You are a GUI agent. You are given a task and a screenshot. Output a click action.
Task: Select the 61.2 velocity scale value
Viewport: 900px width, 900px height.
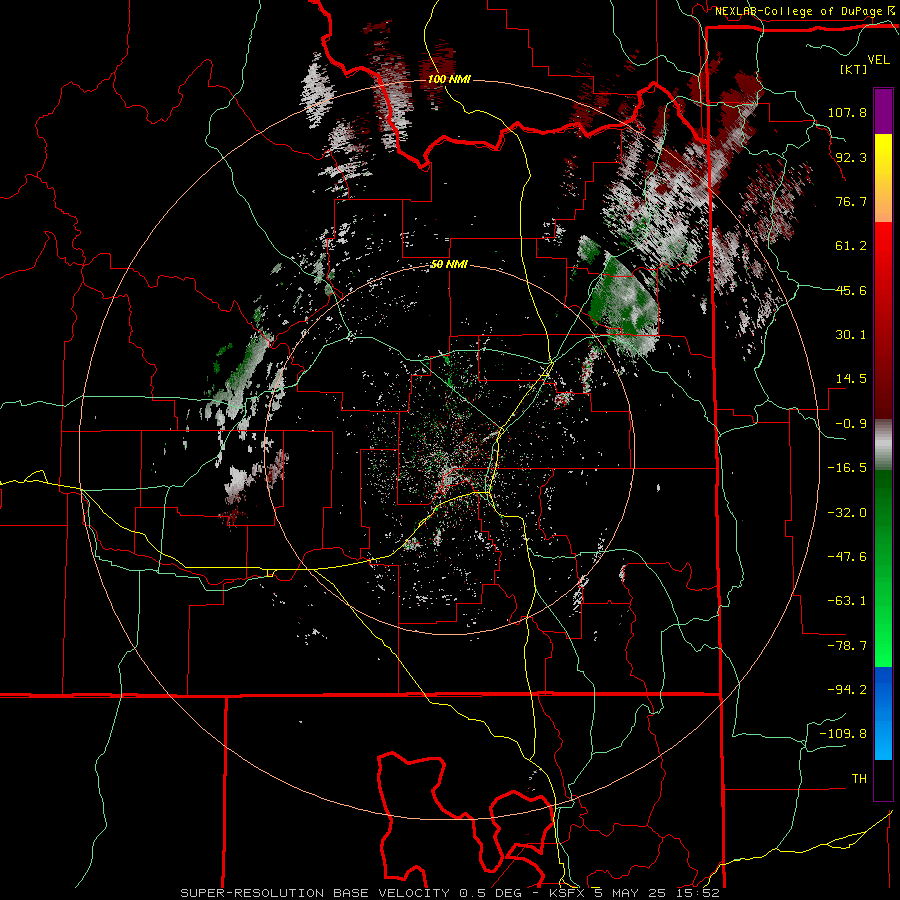click(x=851, y=246)
